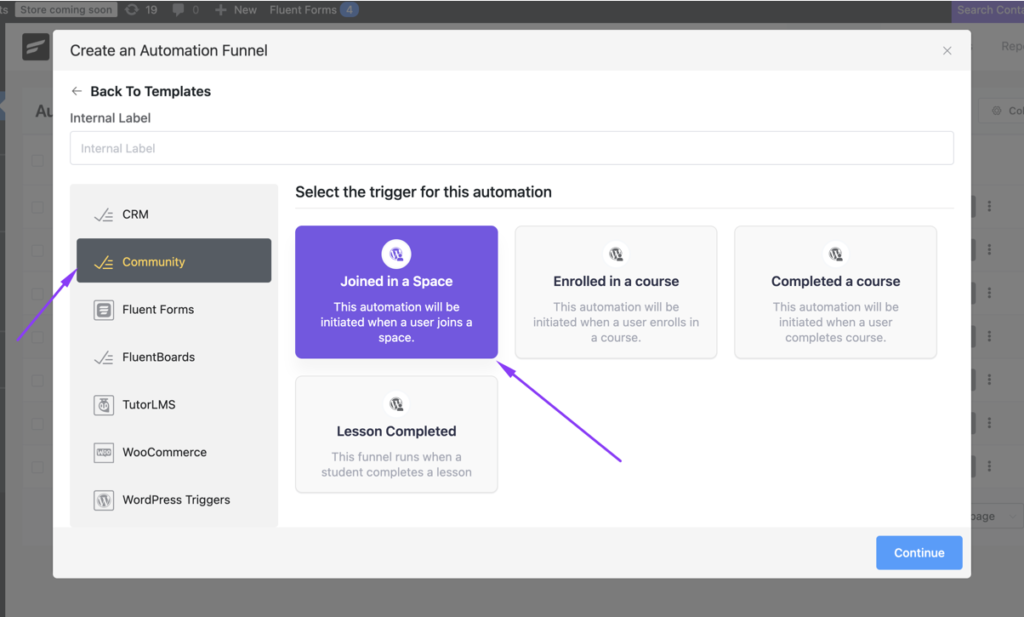Select the Community trigger category

(174, 261)
